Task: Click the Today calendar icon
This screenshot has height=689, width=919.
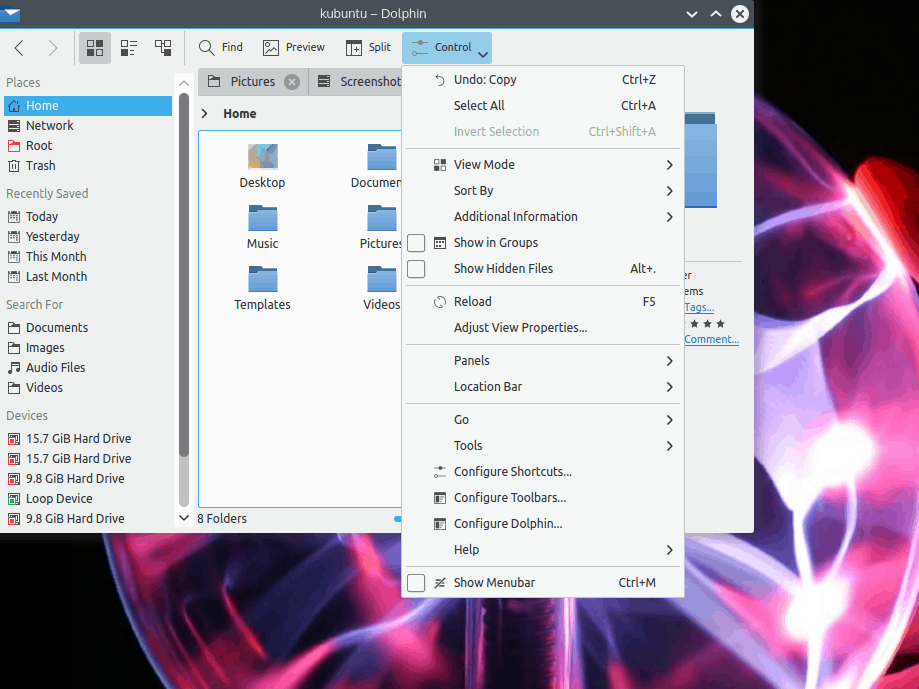Action: point(14,217)
